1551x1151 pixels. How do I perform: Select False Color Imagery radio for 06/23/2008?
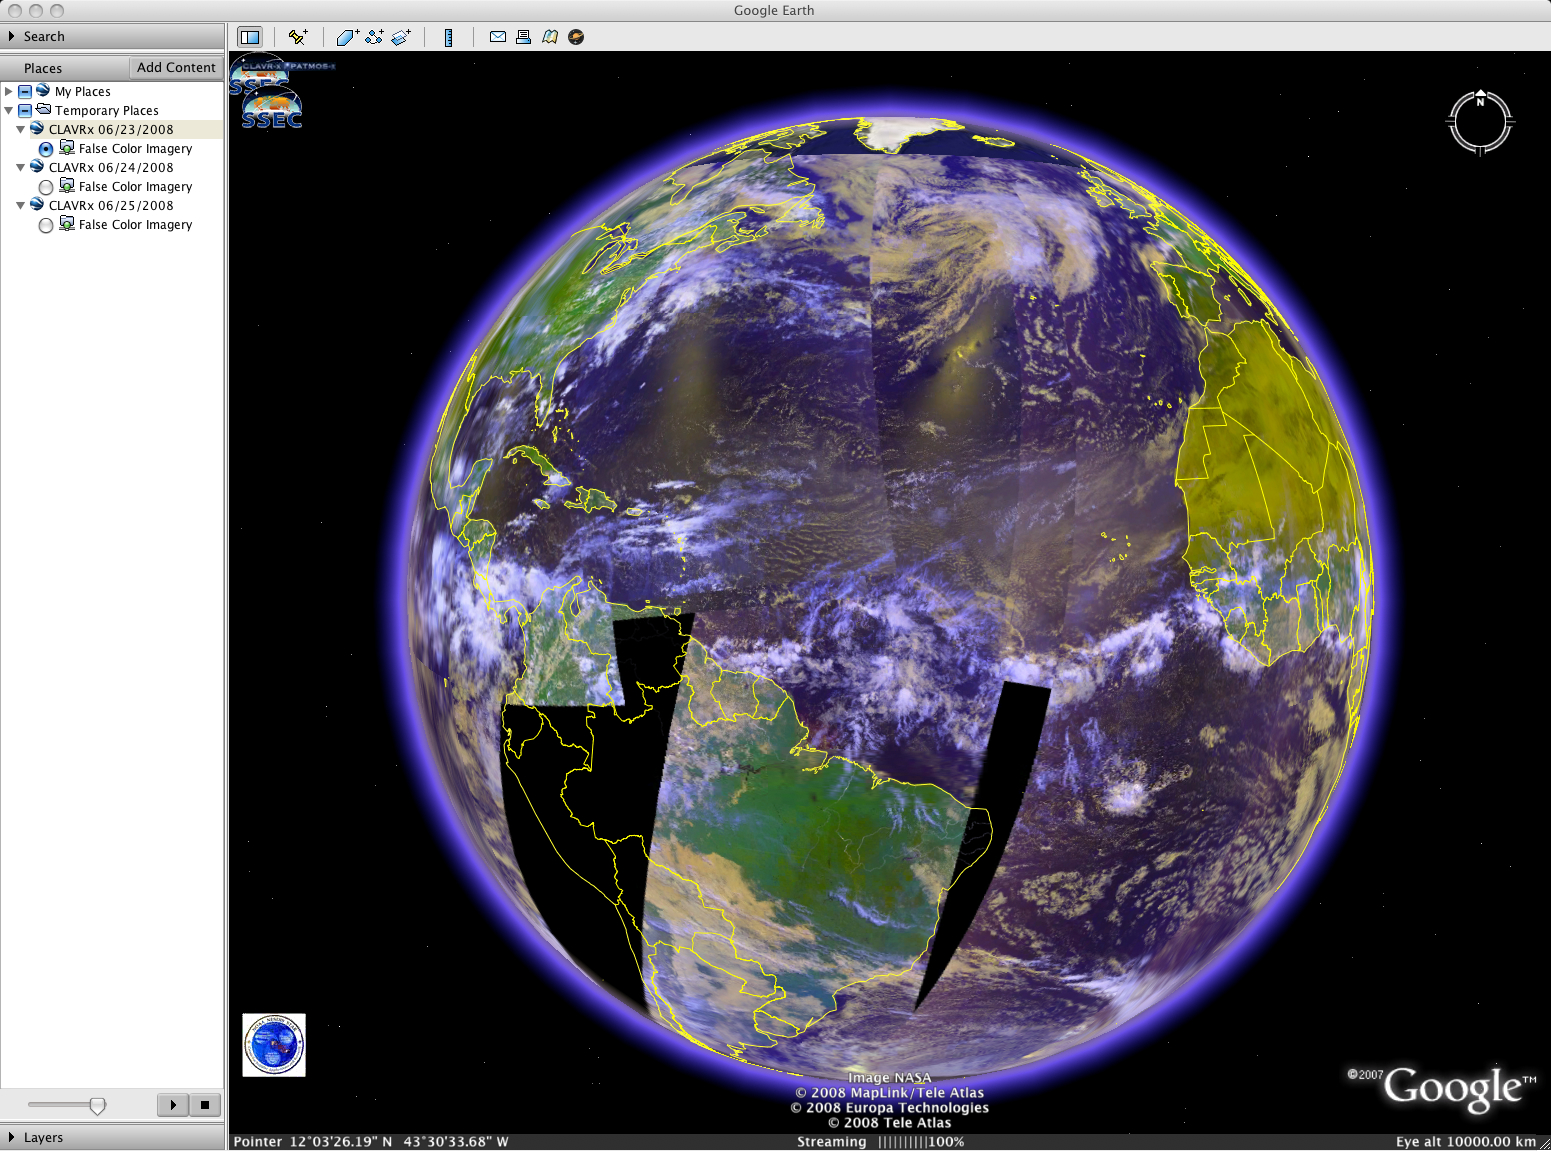click(46, 149)
